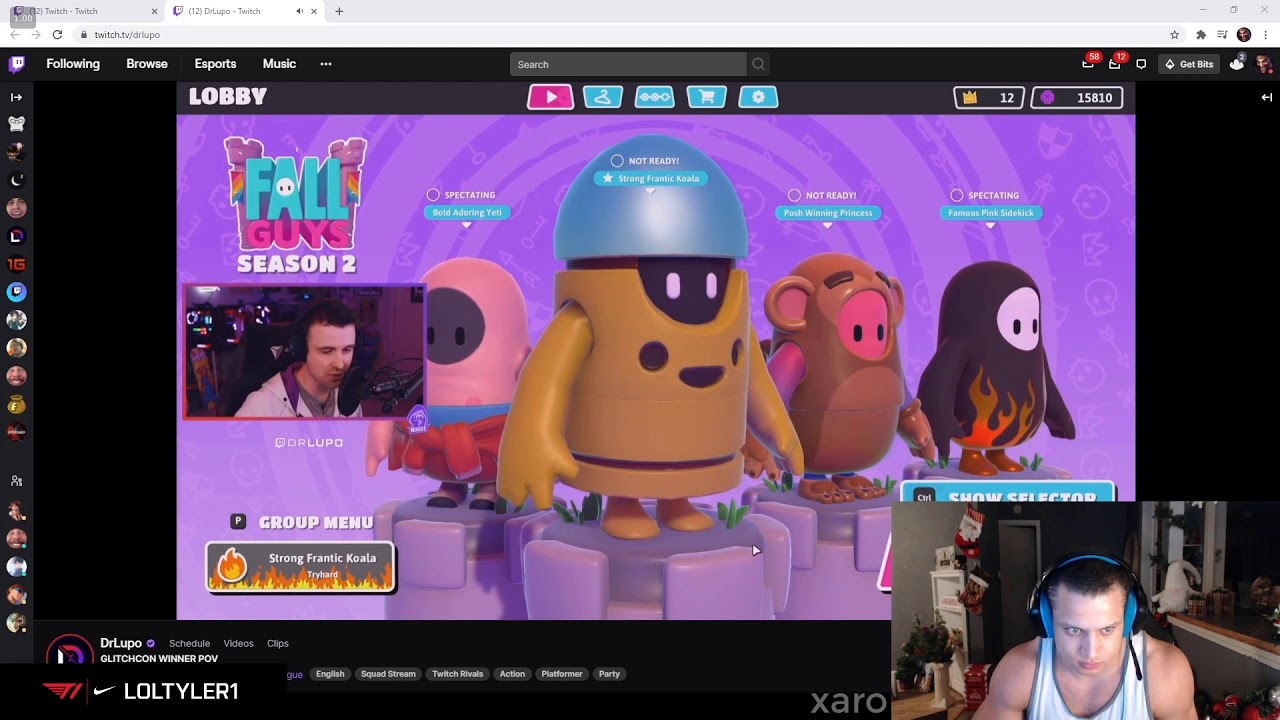This screenshot has height=720, width=1280.
Task: Open the Whispers chat icon
Action: pyautogui.click(x=1141, y=64)
